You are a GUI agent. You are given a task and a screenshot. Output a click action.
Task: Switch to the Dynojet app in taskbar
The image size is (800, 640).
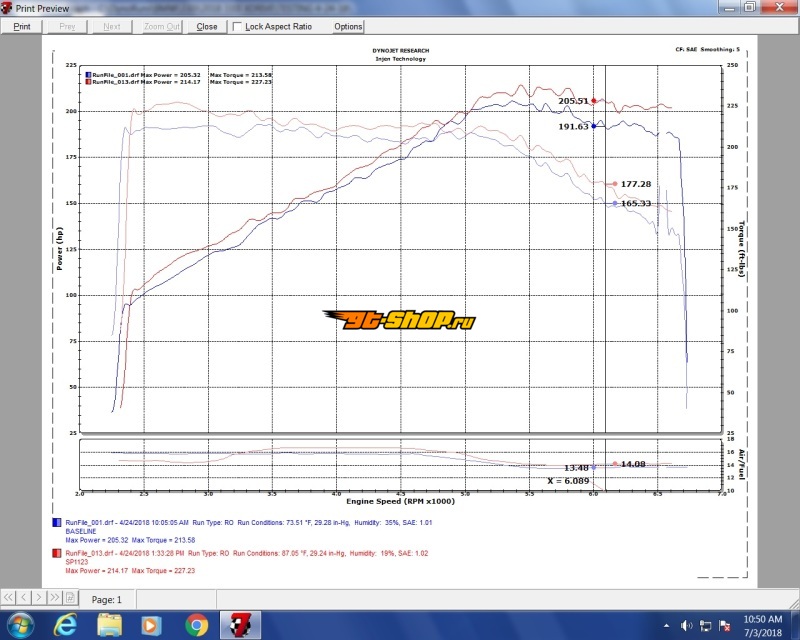(241, 626)
